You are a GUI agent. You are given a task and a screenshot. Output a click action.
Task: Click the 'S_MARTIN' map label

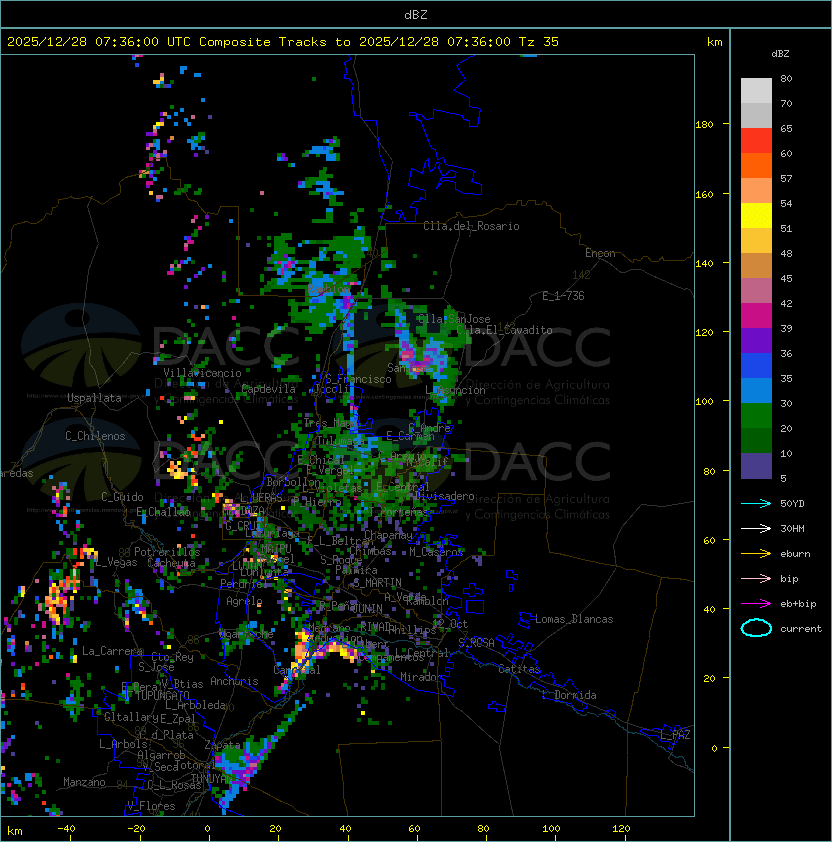pyautogui.click(x=378, y=582)
